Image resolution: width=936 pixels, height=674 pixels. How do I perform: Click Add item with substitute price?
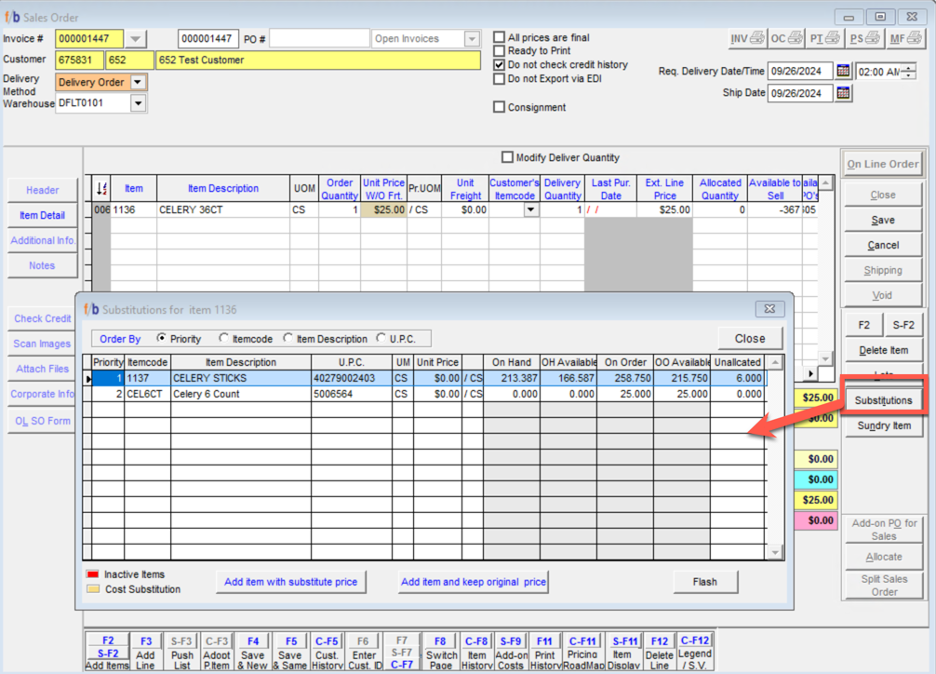tap(291, 582)
